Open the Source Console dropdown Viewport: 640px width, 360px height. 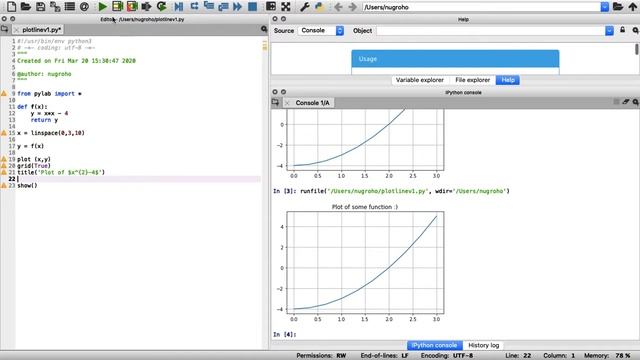[x=322, y=31]
